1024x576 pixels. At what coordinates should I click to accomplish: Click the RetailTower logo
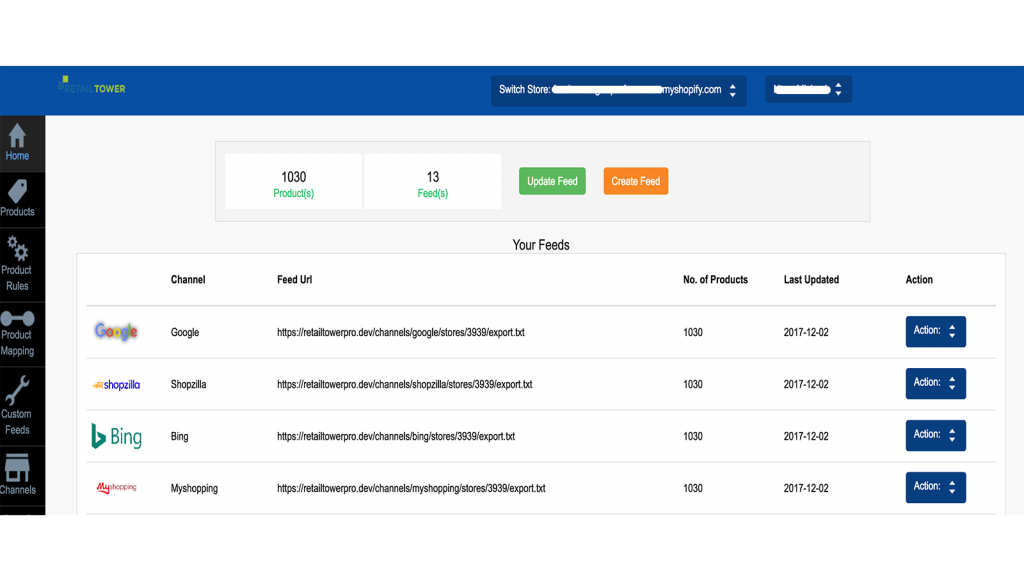pyautogui.click(x=91, y=85)
